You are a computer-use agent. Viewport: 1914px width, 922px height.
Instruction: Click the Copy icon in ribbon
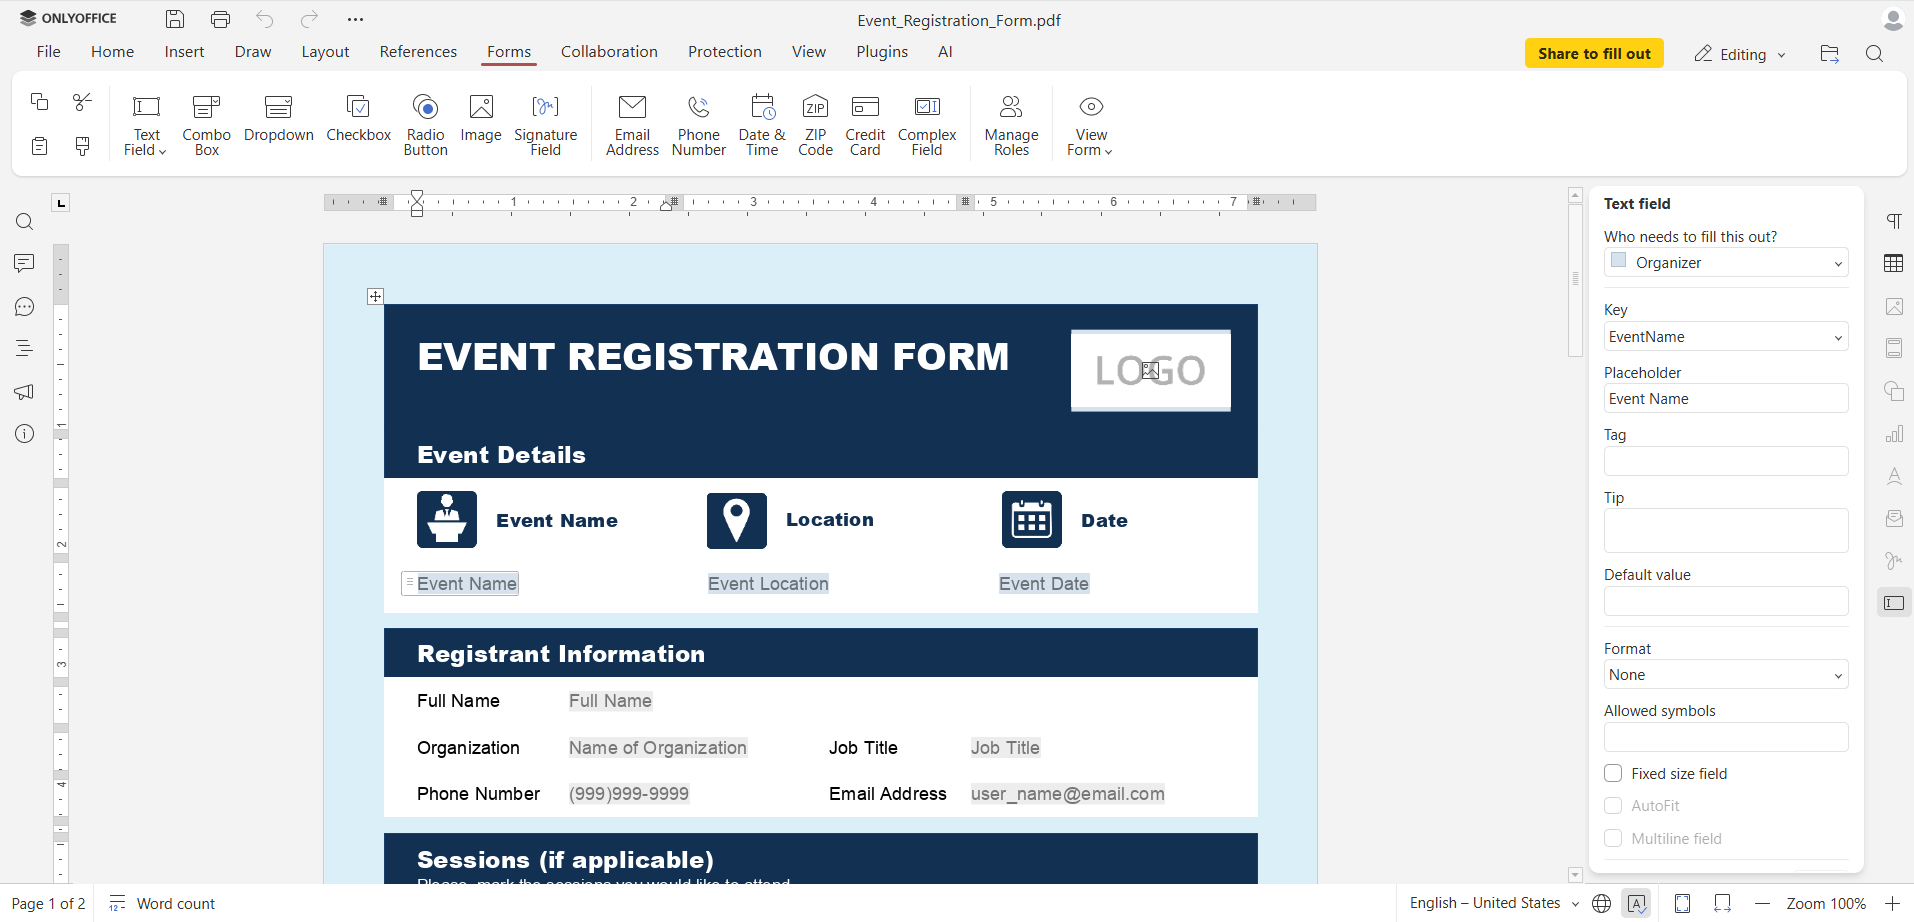[39, 102]
